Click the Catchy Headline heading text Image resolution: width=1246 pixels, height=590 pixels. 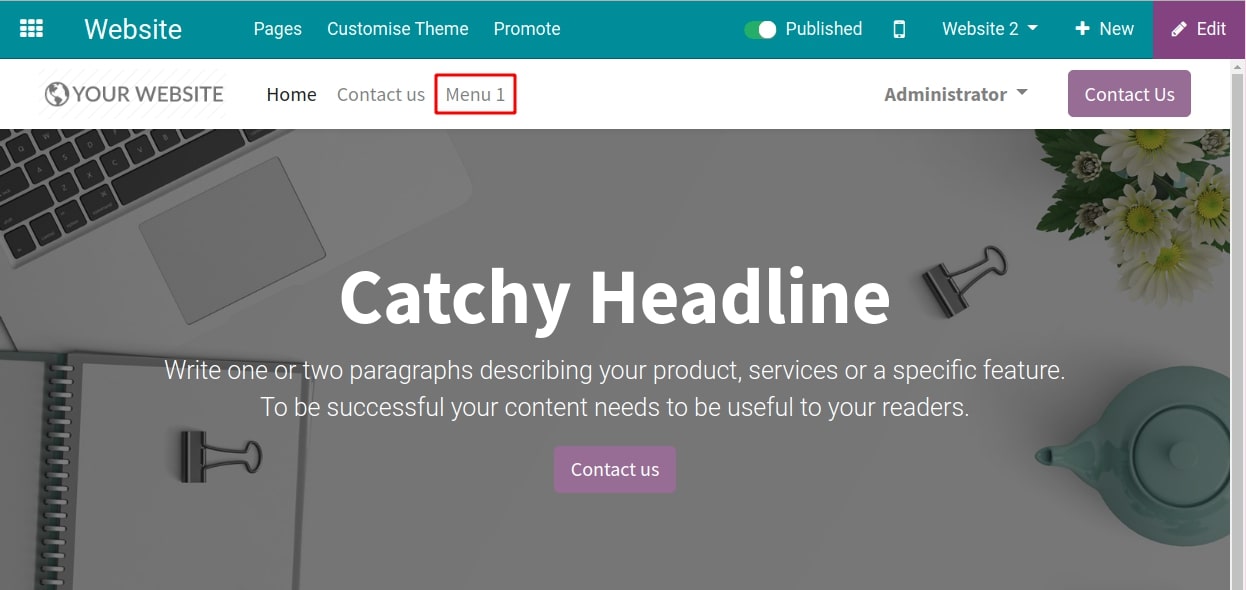[x=614, y=297]
